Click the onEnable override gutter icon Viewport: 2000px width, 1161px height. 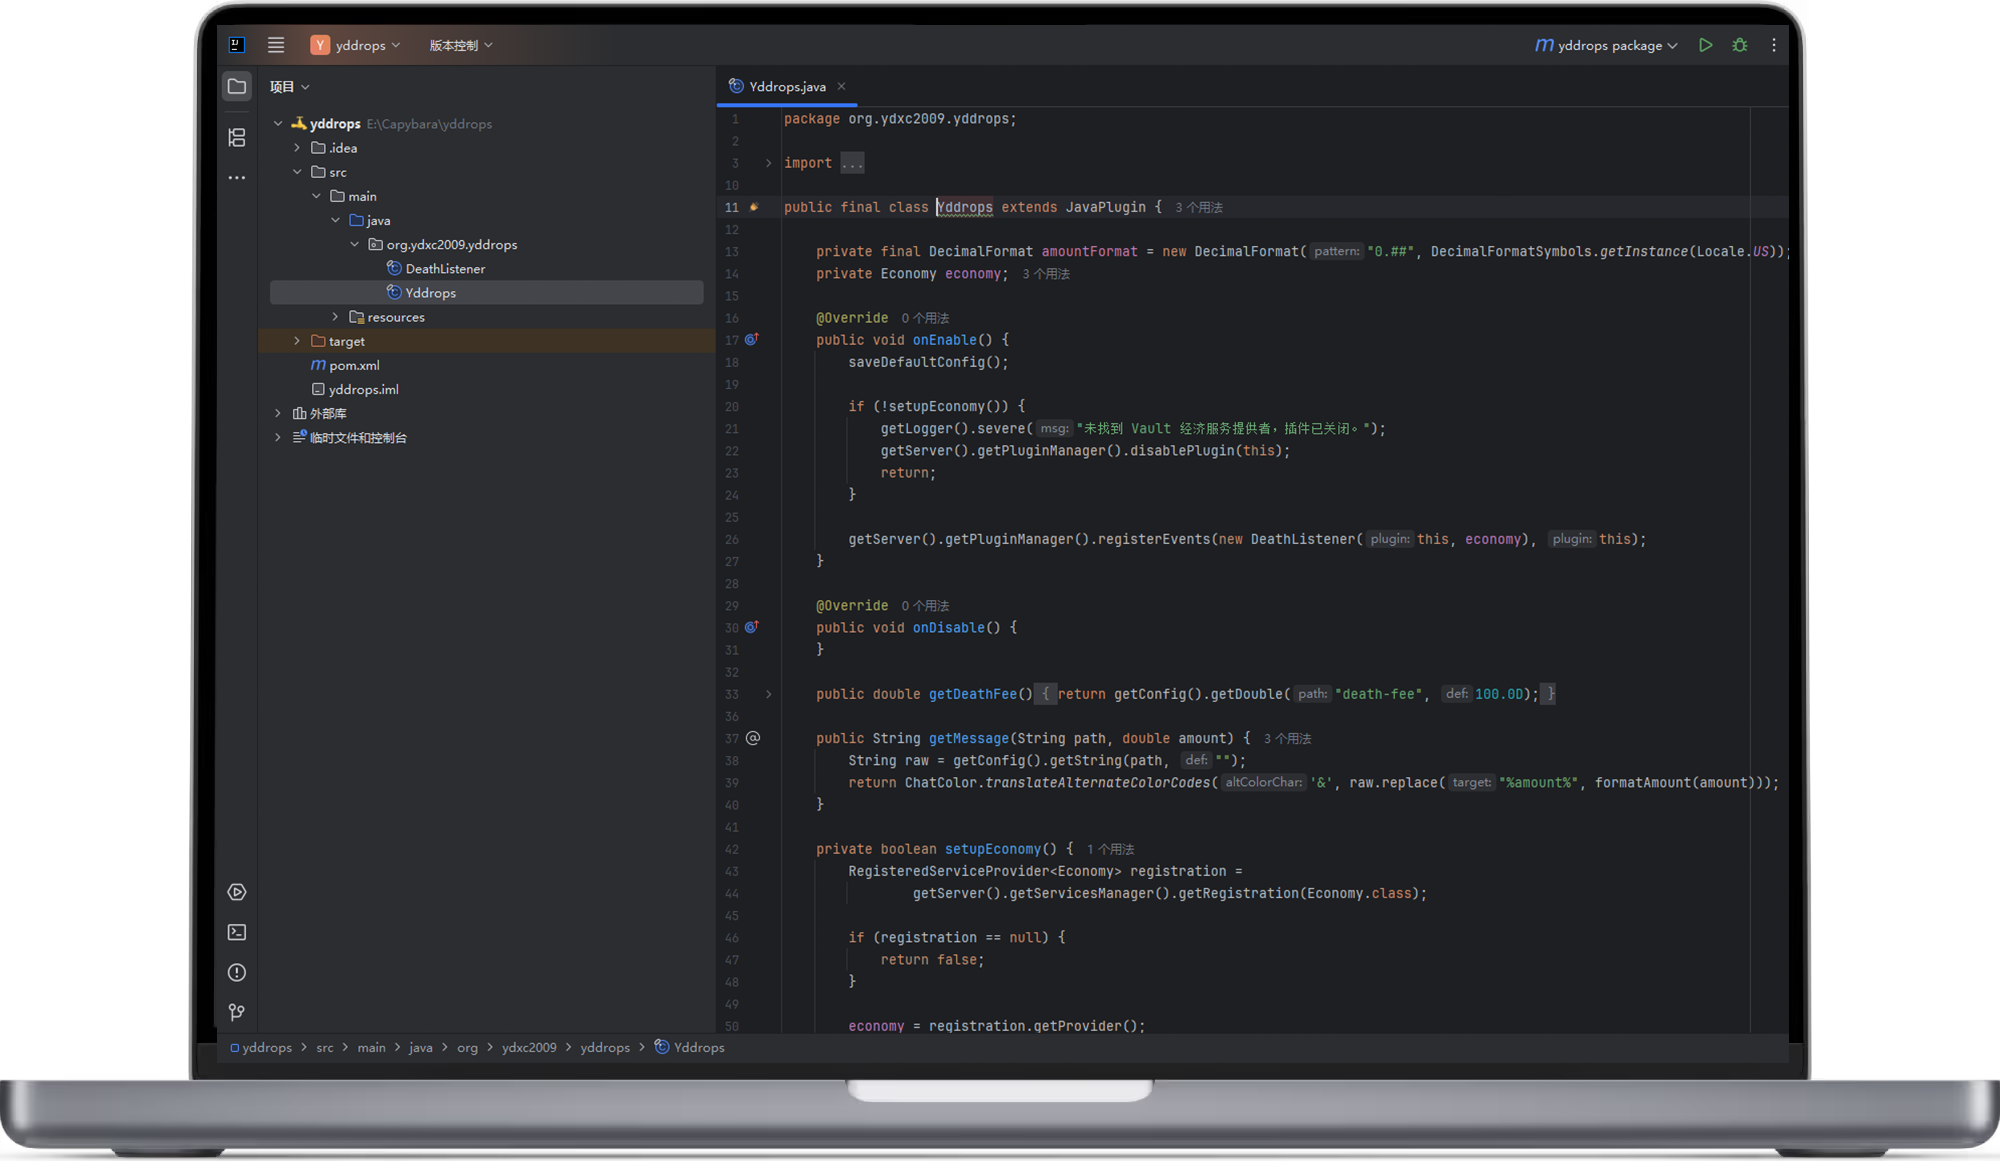pos(752,340)
